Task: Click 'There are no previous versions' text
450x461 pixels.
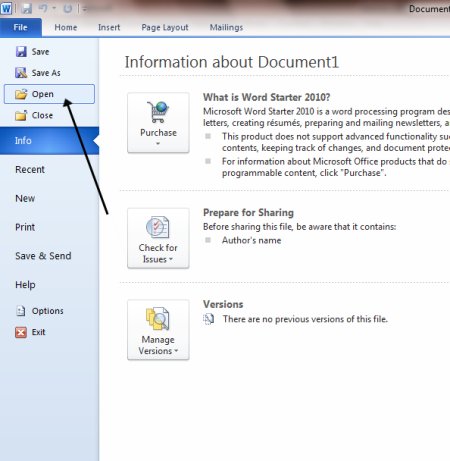Action: 305,319
